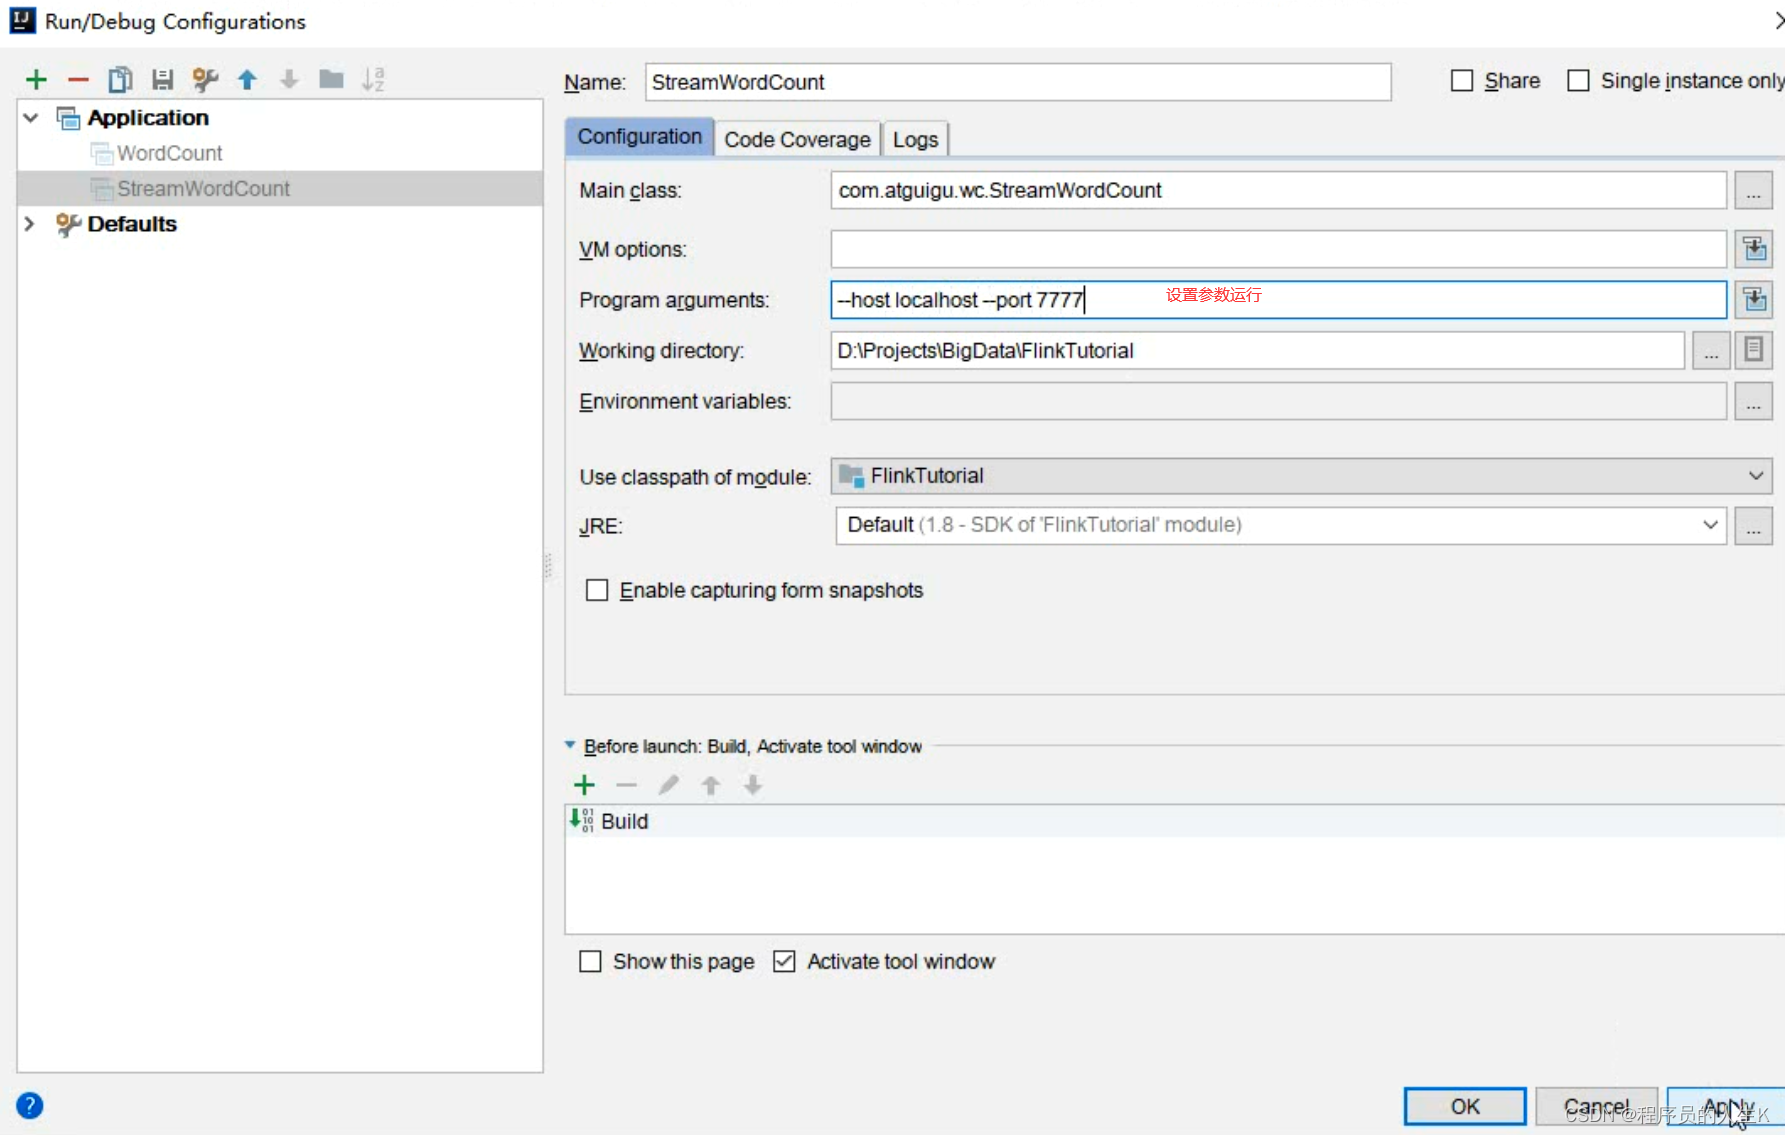Switch to the Logs tab
This screenshot has width=1785, height=1135.
[x=915, y=139]
